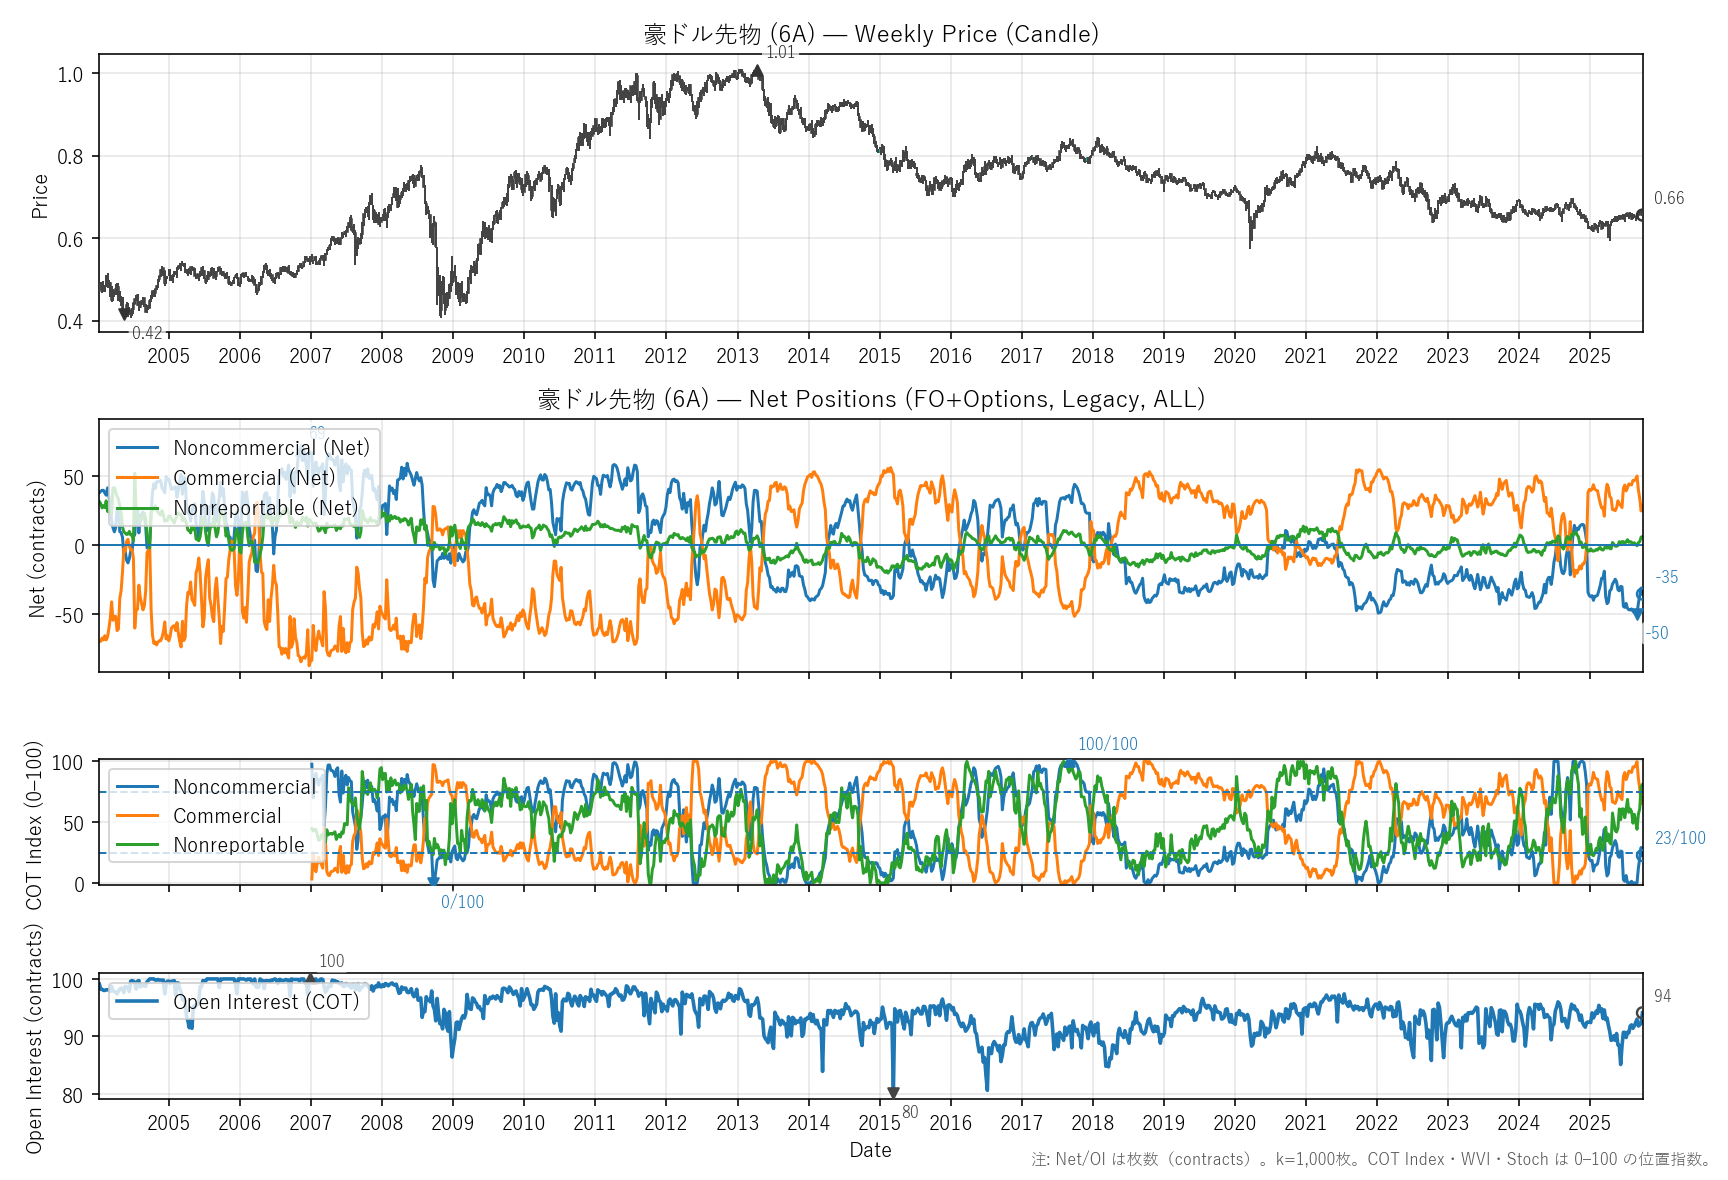This screenshot has height=1180, width=1728.
Task: Click the latest open interest circle marker near 94
Action: [1641, 1013]
